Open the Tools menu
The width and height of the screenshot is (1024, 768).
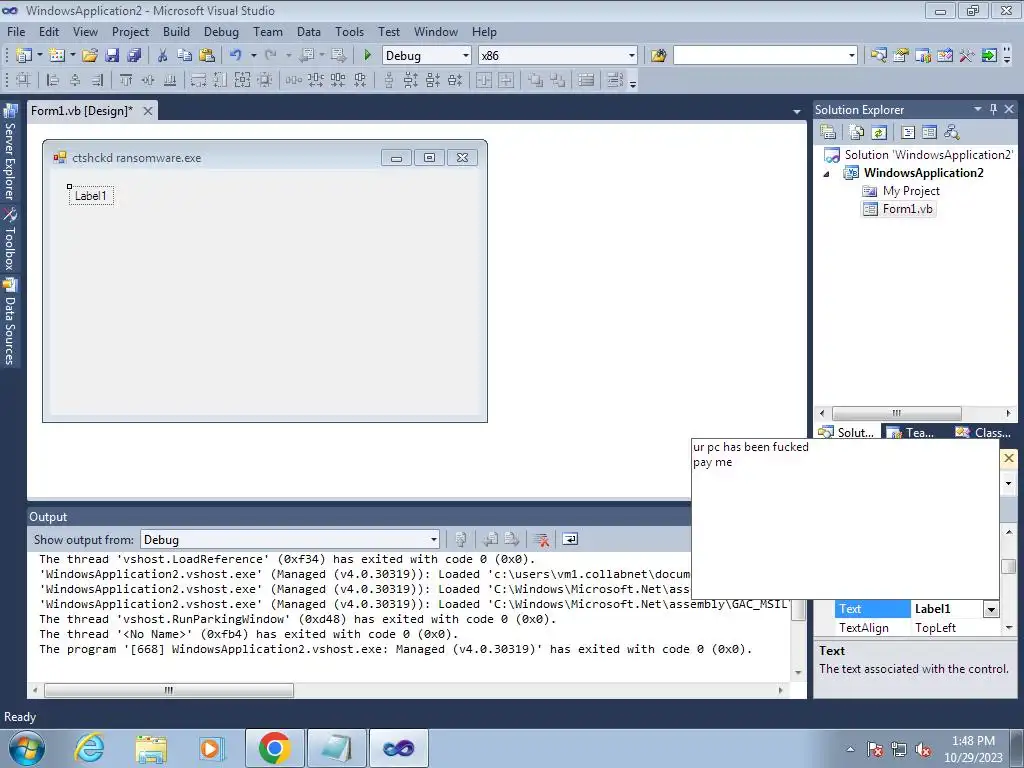349,31
